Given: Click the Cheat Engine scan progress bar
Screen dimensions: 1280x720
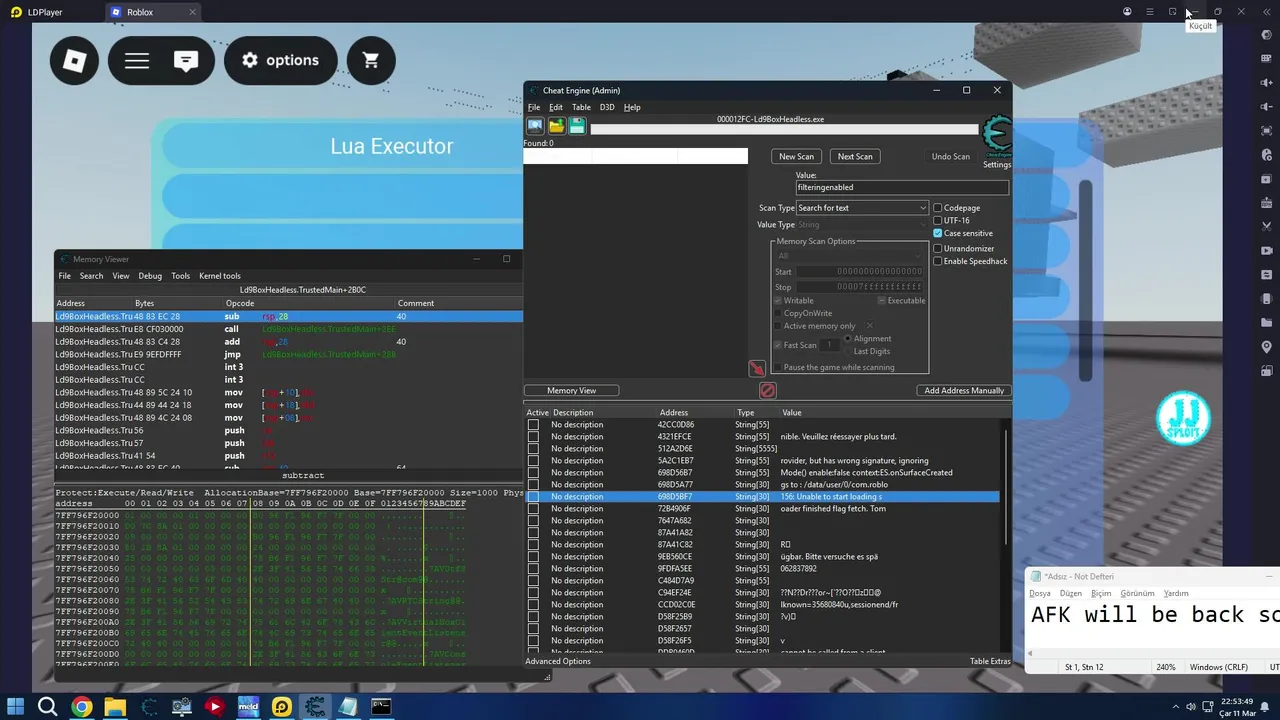Looking at the screenshot, I should pyautogui.click(x=784, y=129).
